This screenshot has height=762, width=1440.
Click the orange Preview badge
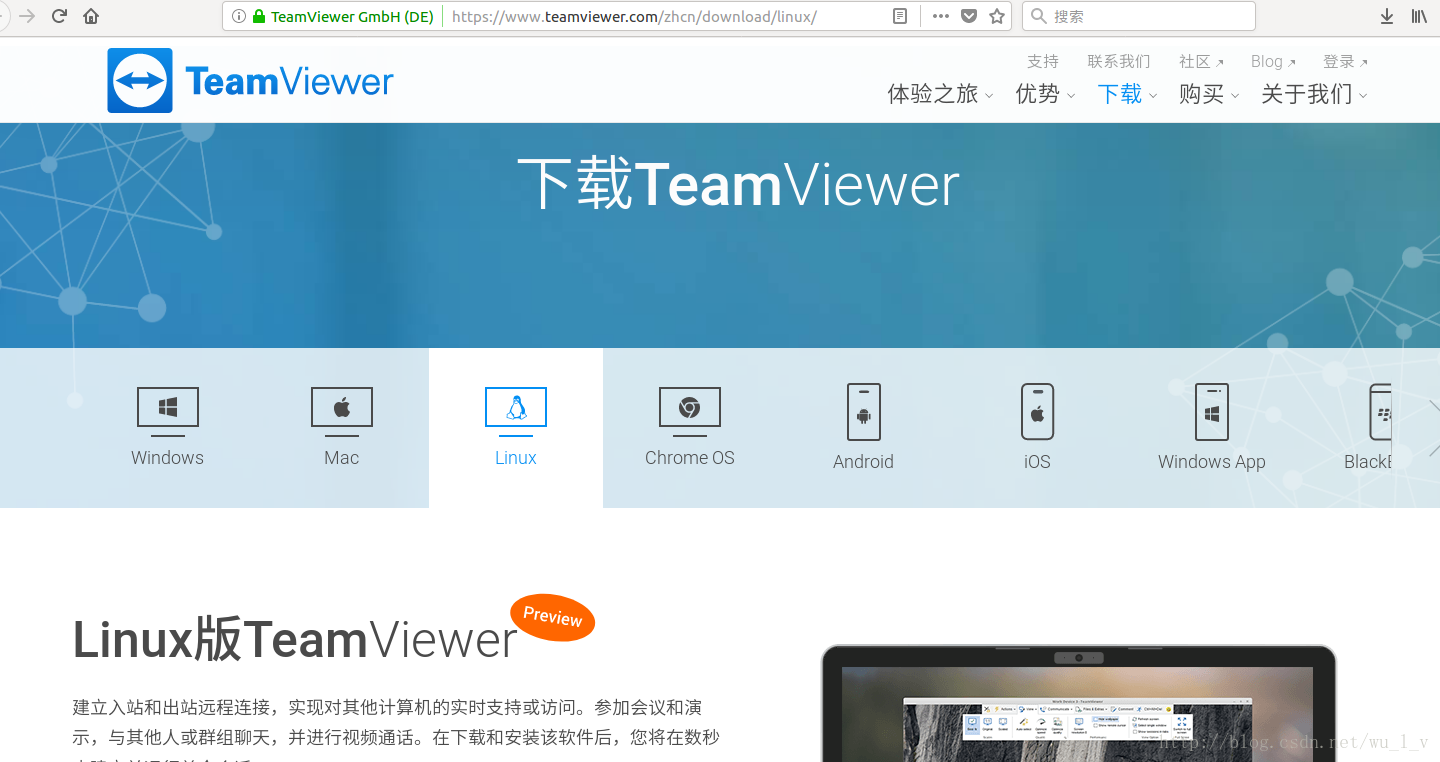click(x=553, y=617)
